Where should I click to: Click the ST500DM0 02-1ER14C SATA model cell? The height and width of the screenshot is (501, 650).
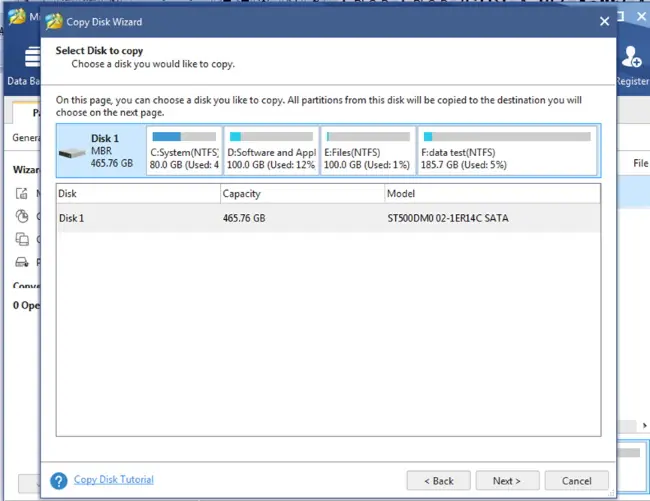click(x=448, y=218)
